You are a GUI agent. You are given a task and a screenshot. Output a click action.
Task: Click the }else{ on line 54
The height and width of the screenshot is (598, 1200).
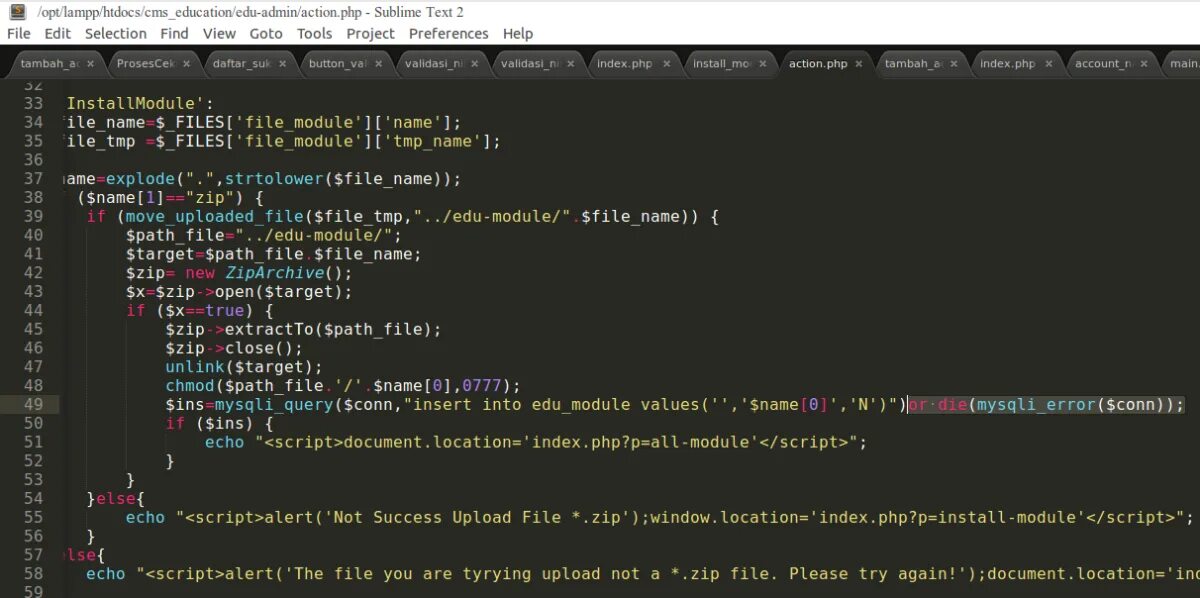[115, 499]
